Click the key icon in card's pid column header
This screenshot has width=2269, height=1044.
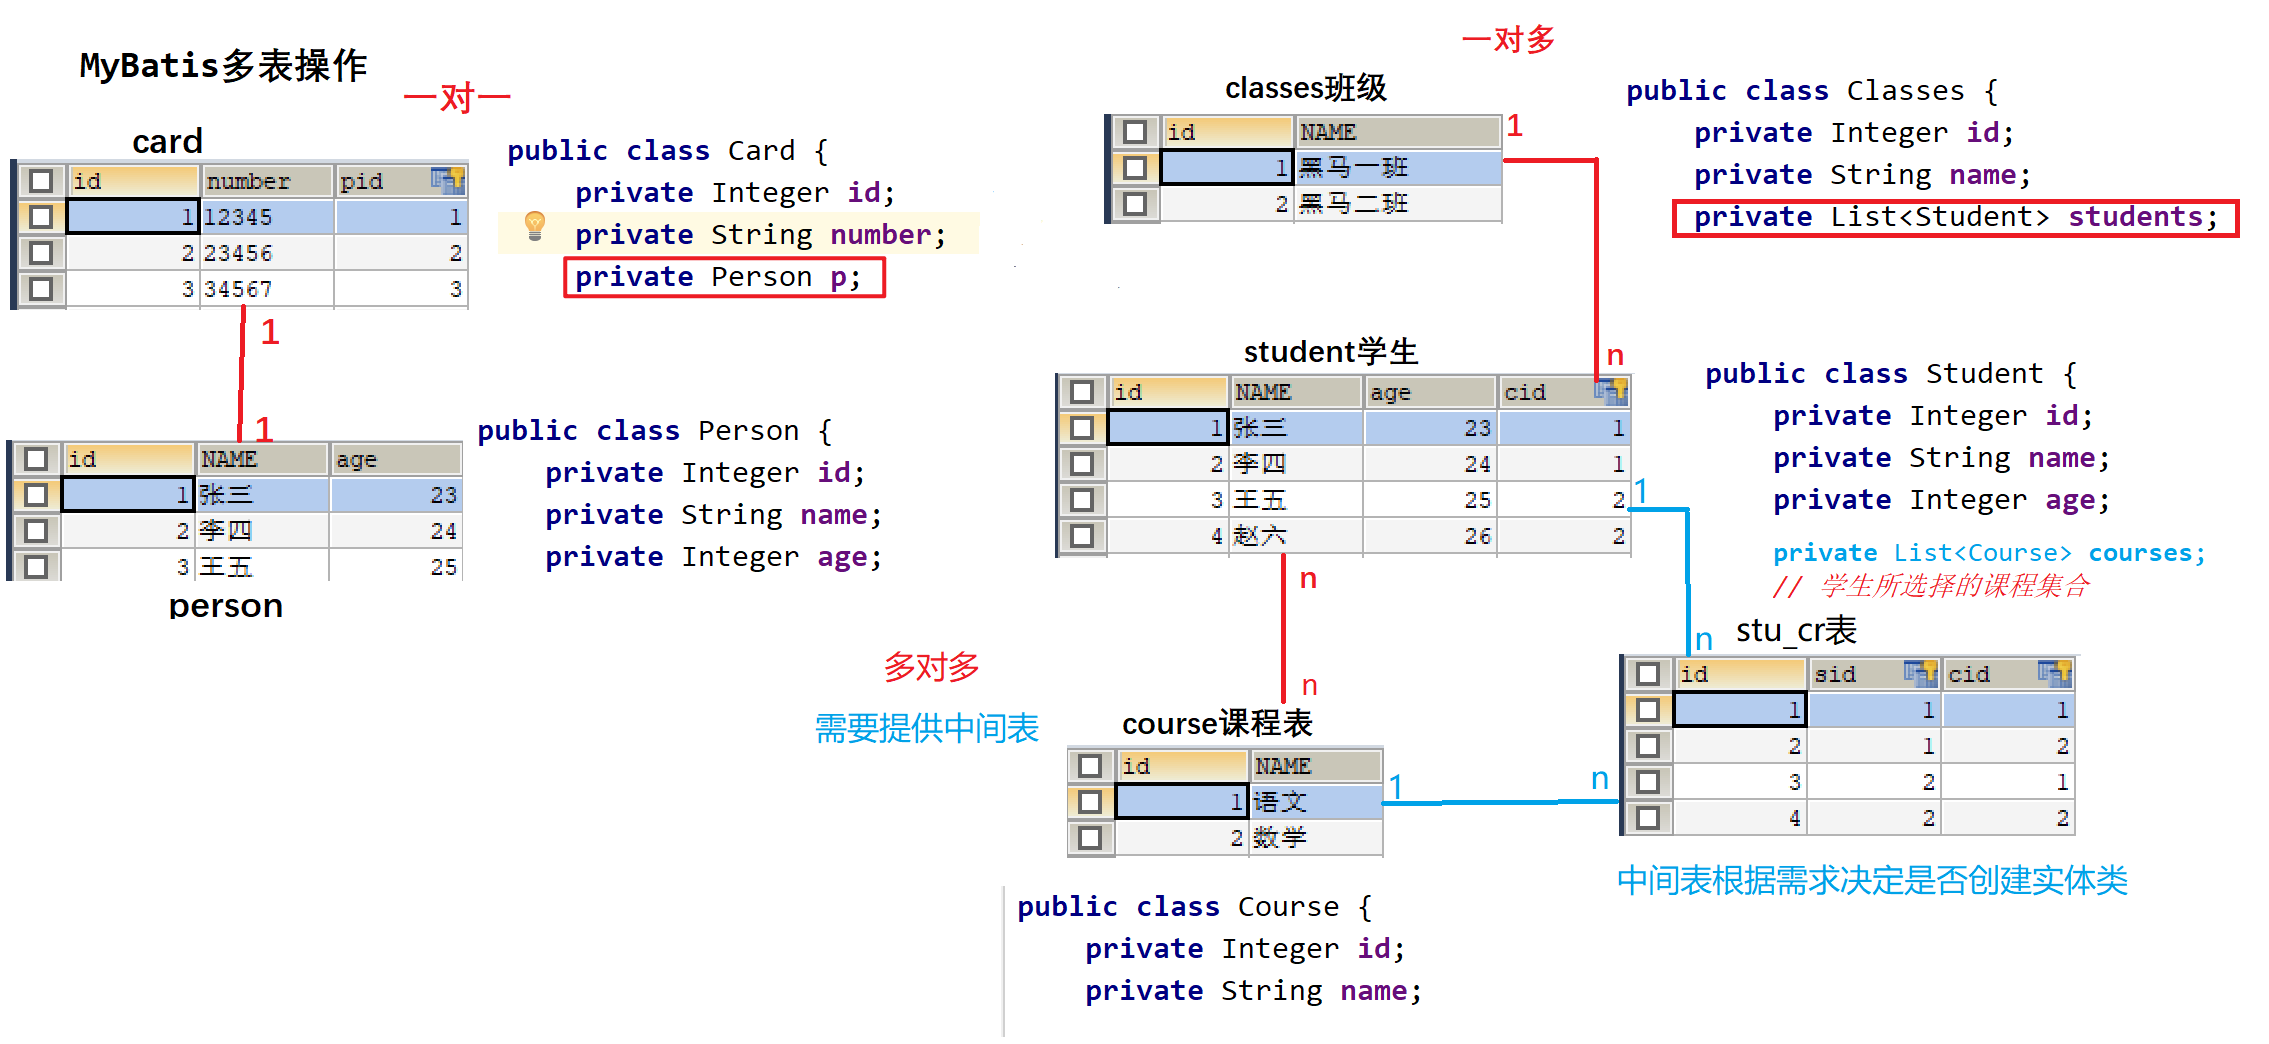click(447, 180)
